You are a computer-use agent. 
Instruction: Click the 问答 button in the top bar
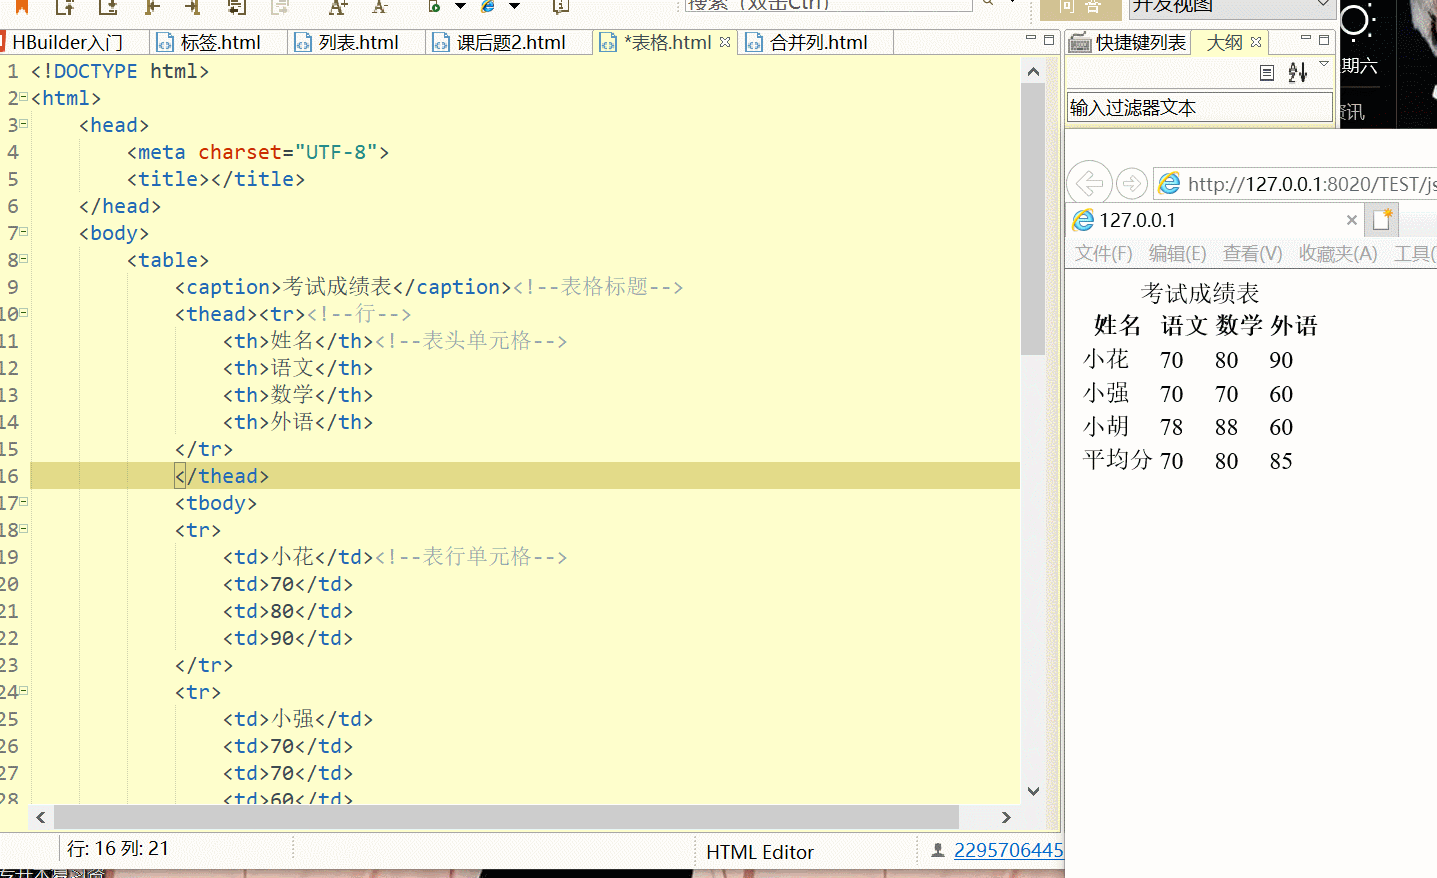[1080, 8]
